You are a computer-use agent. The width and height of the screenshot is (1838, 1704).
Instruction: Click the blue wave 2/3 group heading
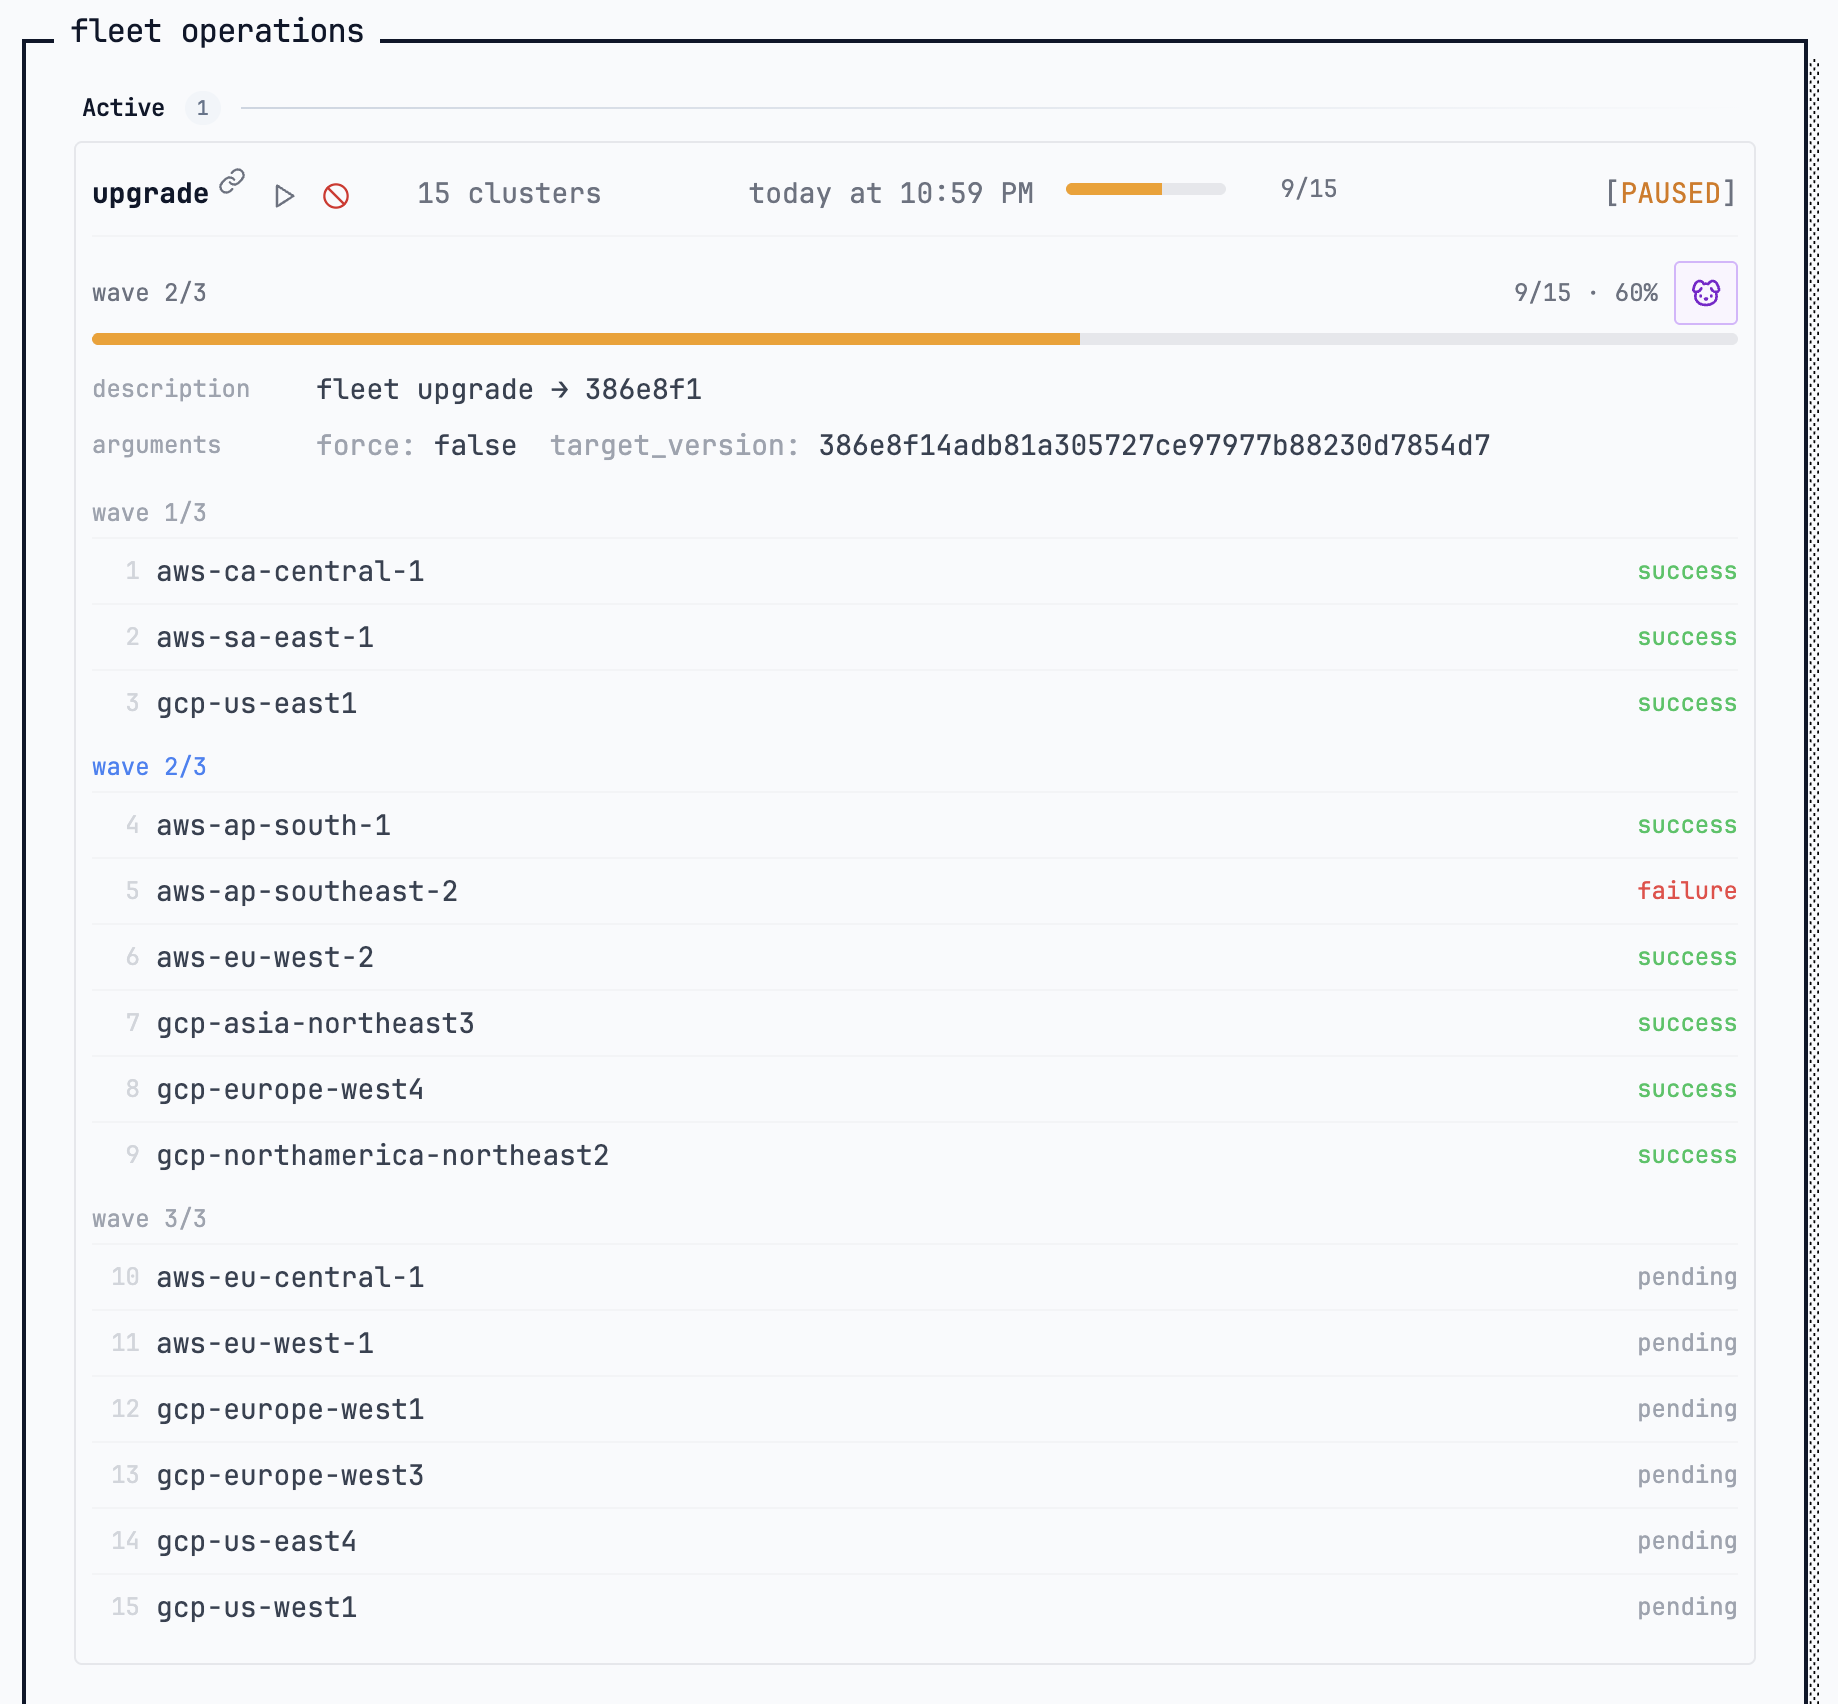tap(149, 767)
